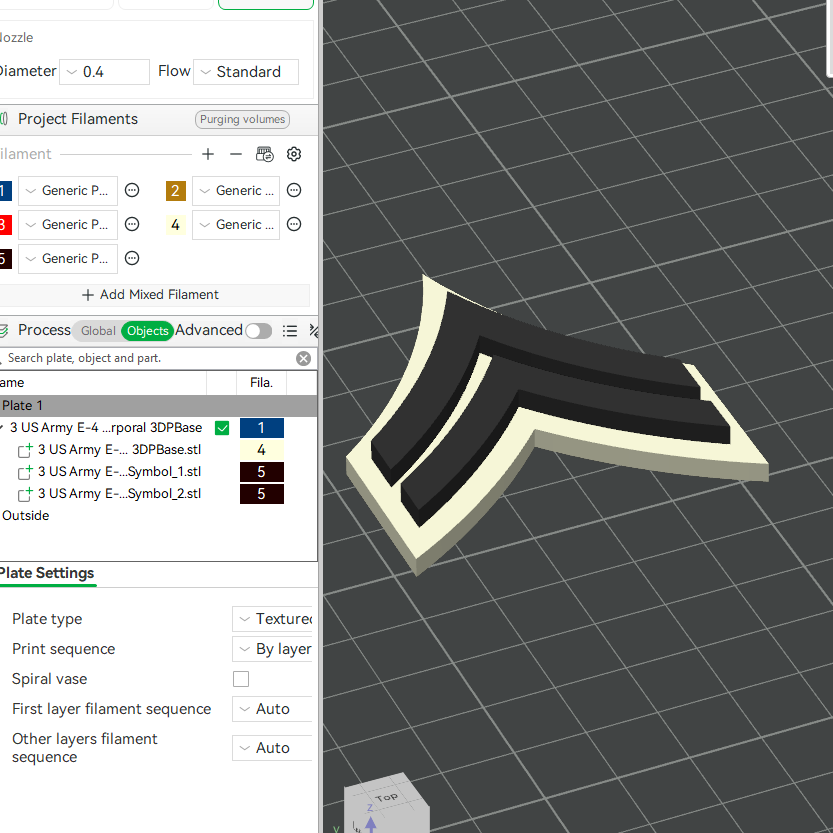The image size is (833, 833).
Task: Open options for filament 4 ellipsis icon
Action: (x=294, y=224)
